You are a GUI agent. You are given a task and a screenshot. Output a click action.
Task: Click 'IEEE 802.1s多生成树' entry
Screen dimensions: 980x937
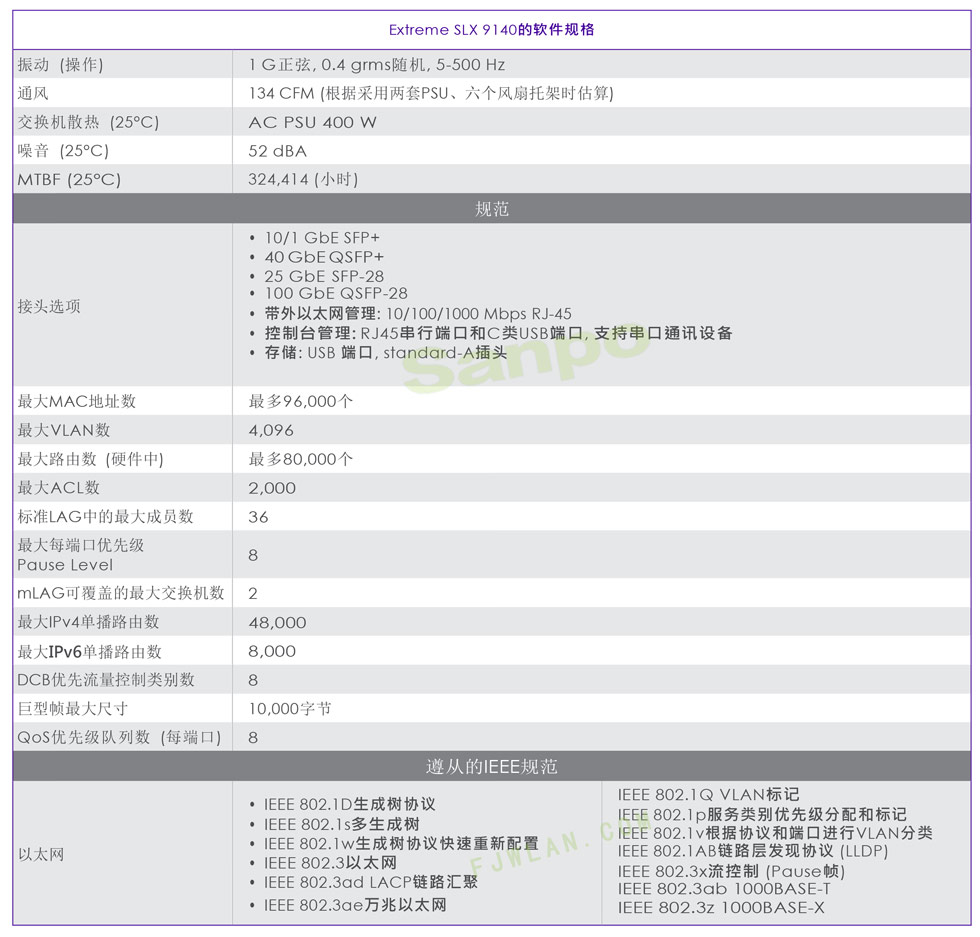(x=341, y=824)
